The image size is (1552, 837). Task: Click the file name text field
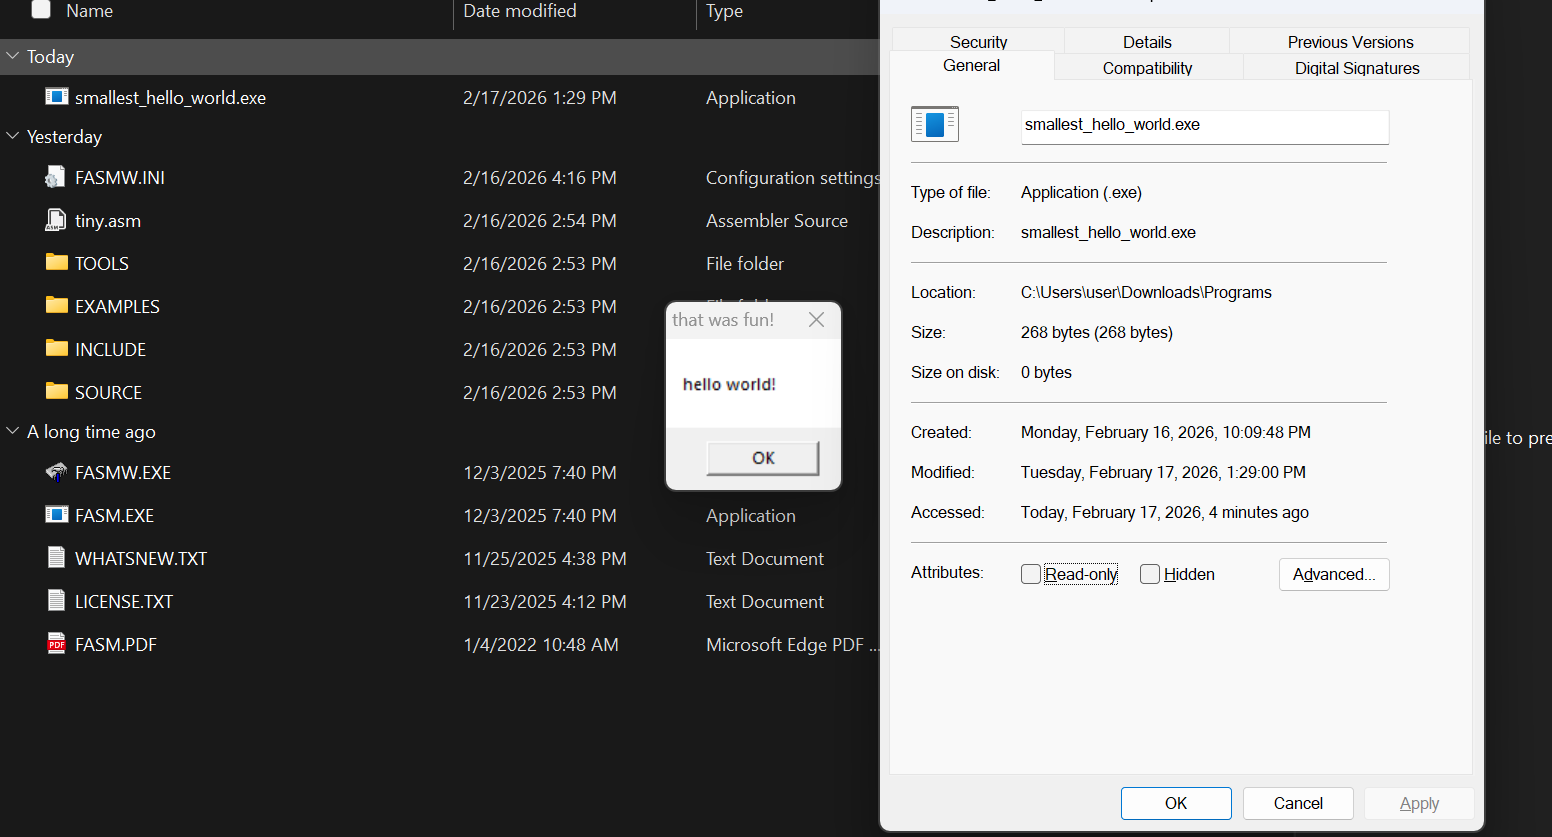1204,126
